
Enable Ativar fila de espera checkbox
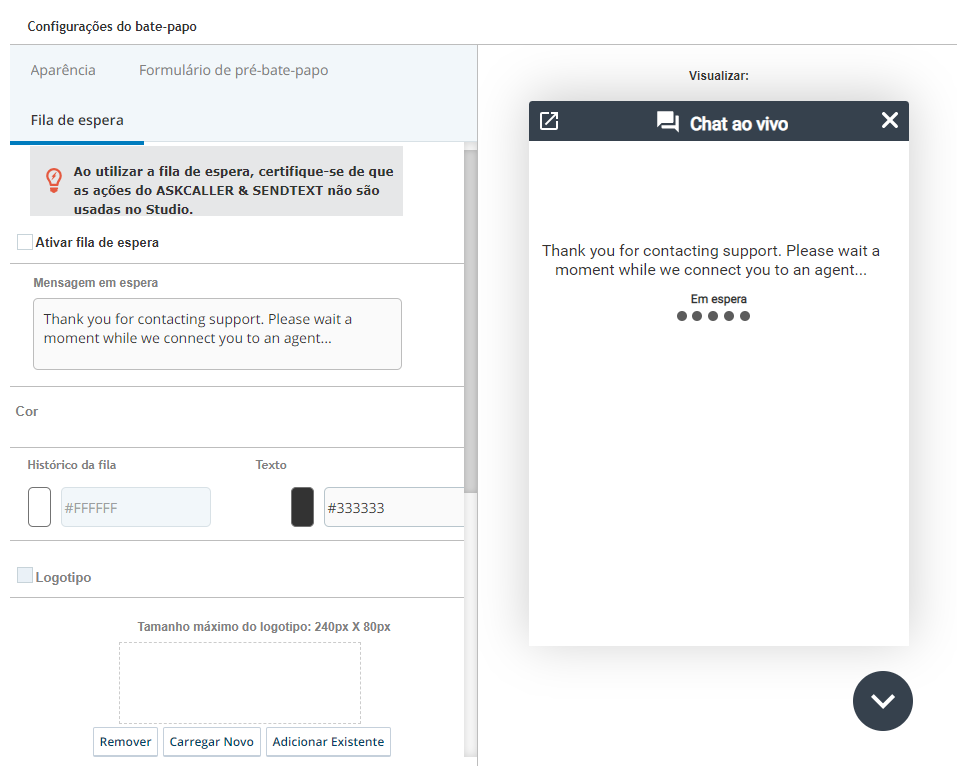25,242
